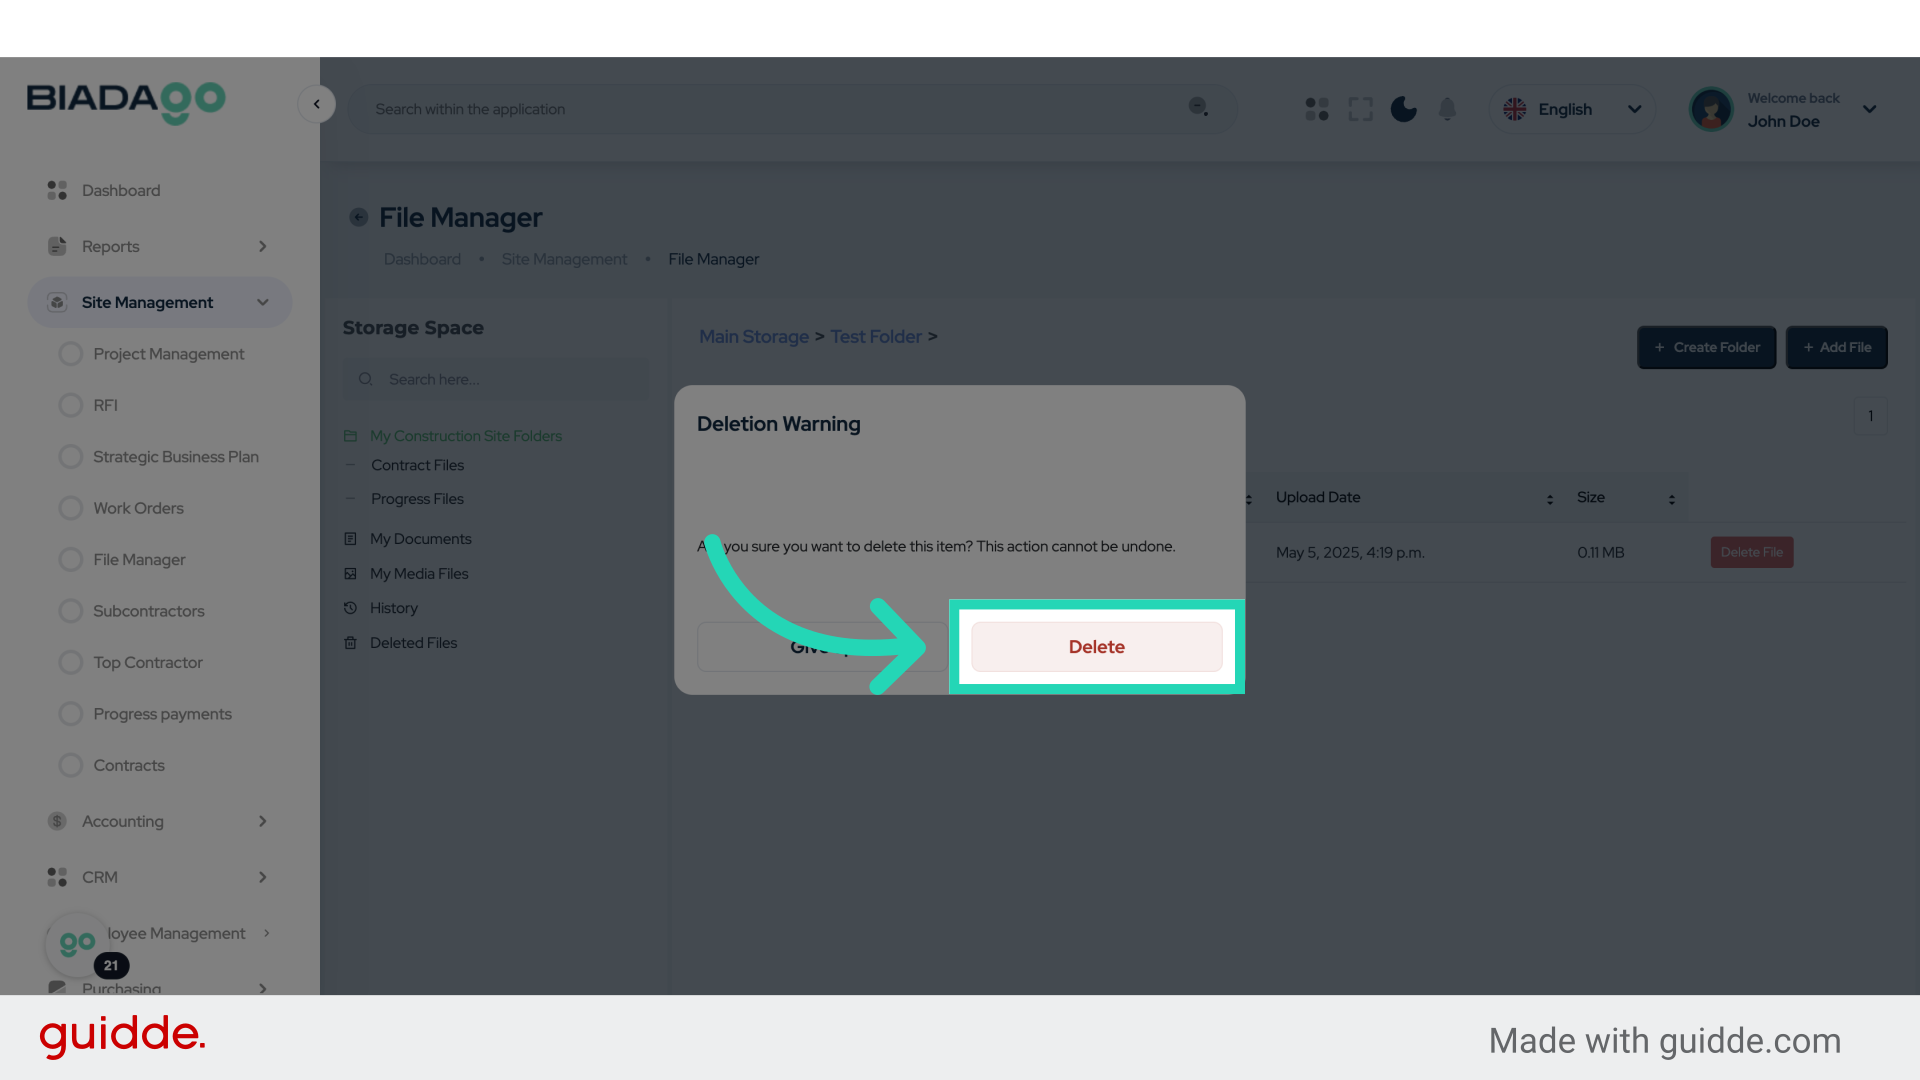Open Dashboard from the sidebar
This screenshot has width=1920, height=1080.
[x=120, y=190]
